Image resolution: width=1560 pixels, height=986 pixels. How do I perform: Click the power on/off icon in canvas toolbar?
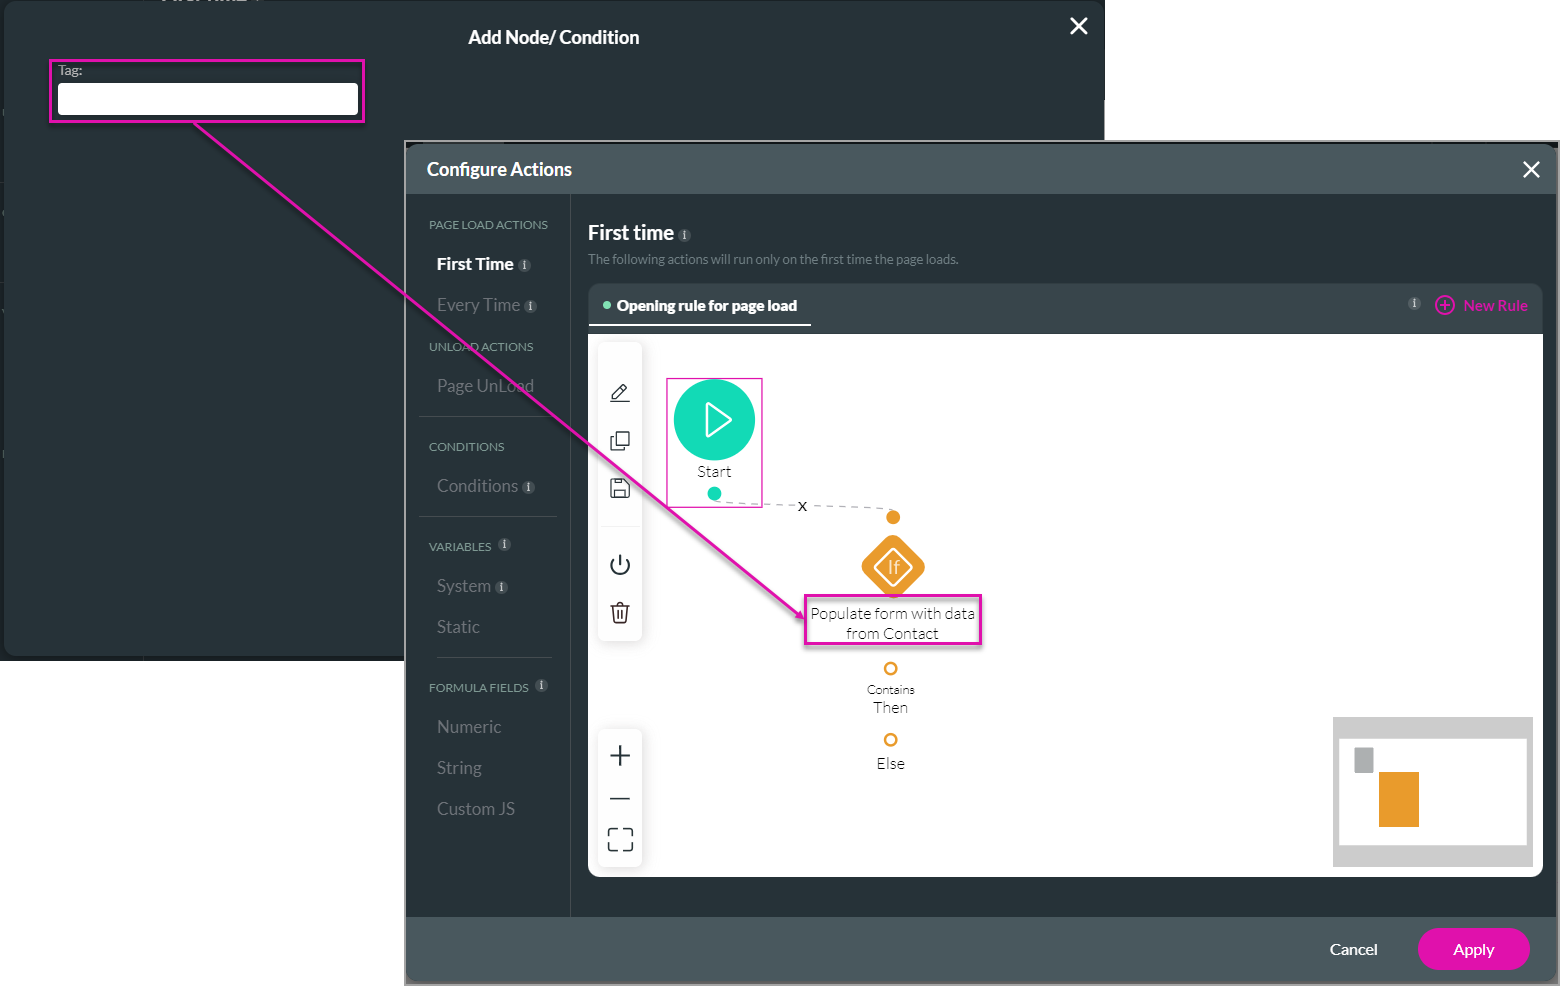tap(620, 565)
